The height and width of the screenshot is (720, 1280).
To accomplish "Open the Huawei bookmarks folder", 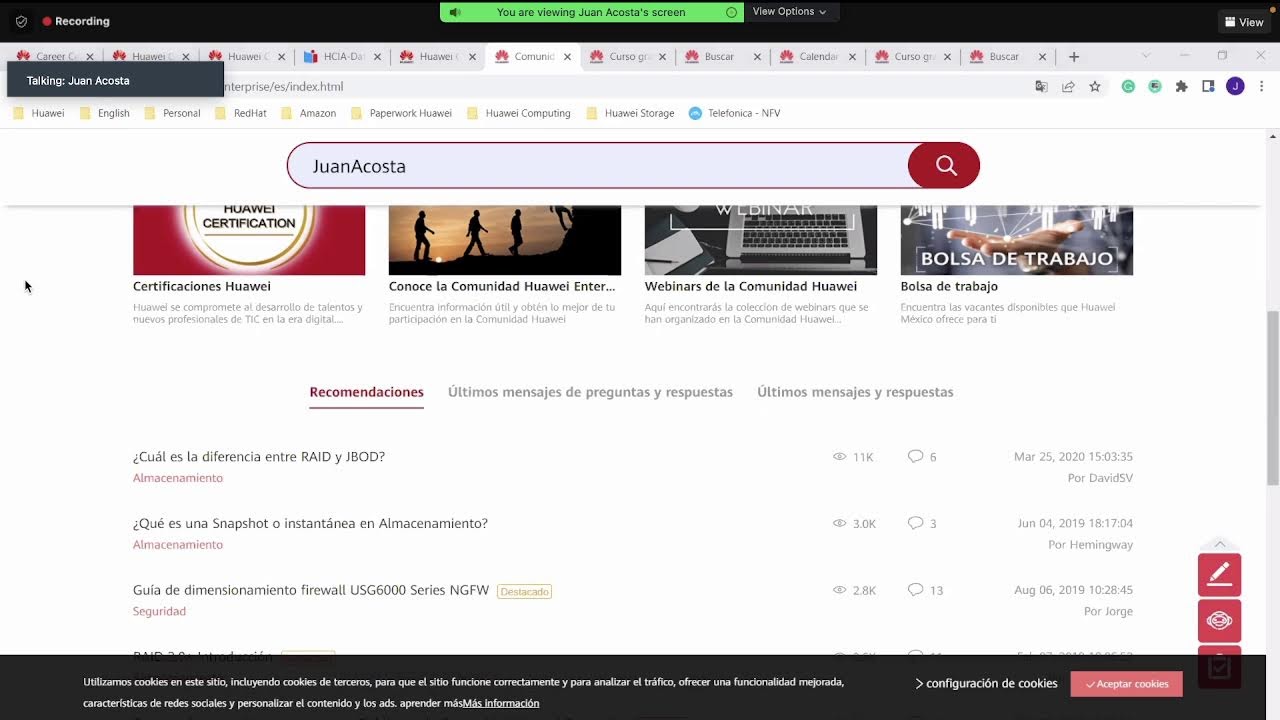I will pyautogui.click(x=38, y=113).
